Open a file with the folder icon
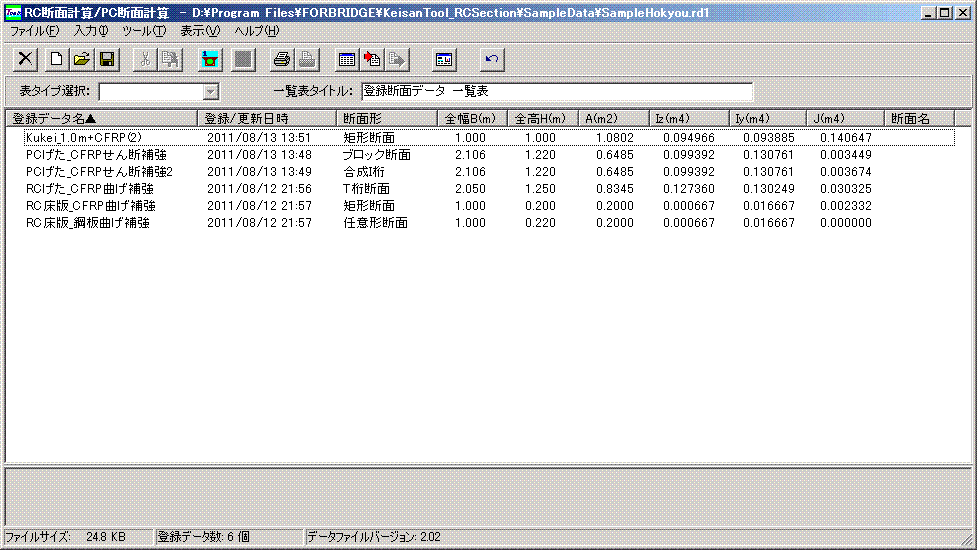This screenshot has height=550, width=977. coord(81,60)
